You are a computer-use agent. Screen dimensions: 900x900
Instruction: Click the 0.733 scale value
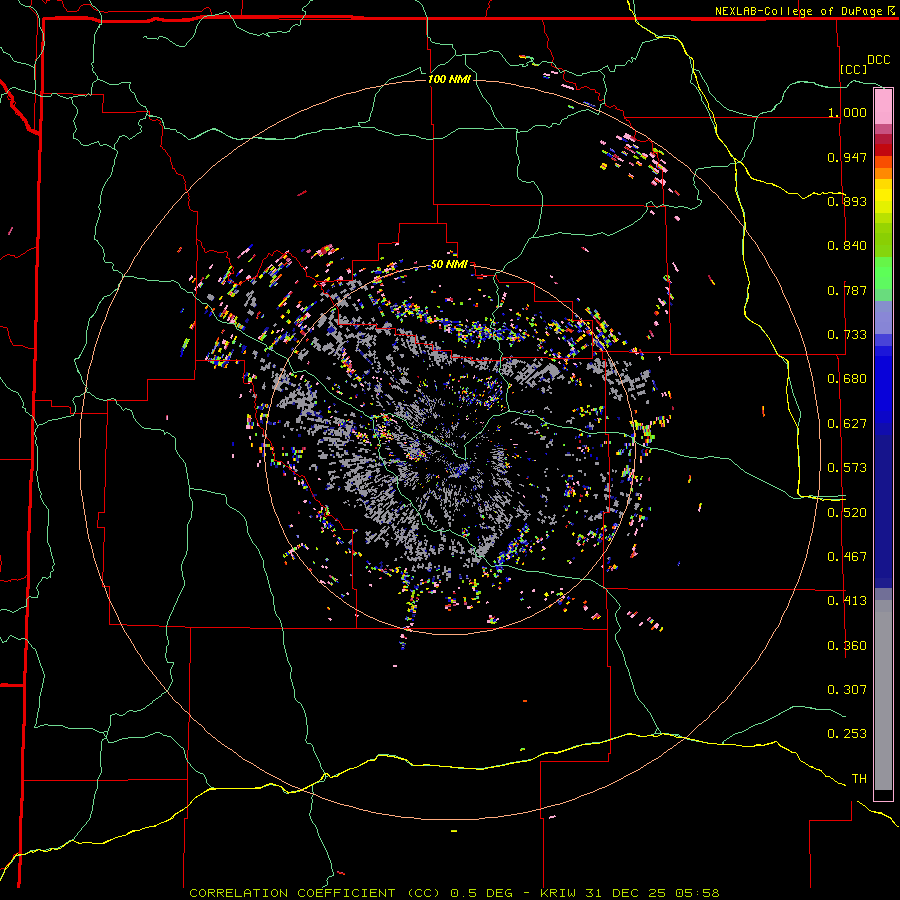tap(847, 335)
